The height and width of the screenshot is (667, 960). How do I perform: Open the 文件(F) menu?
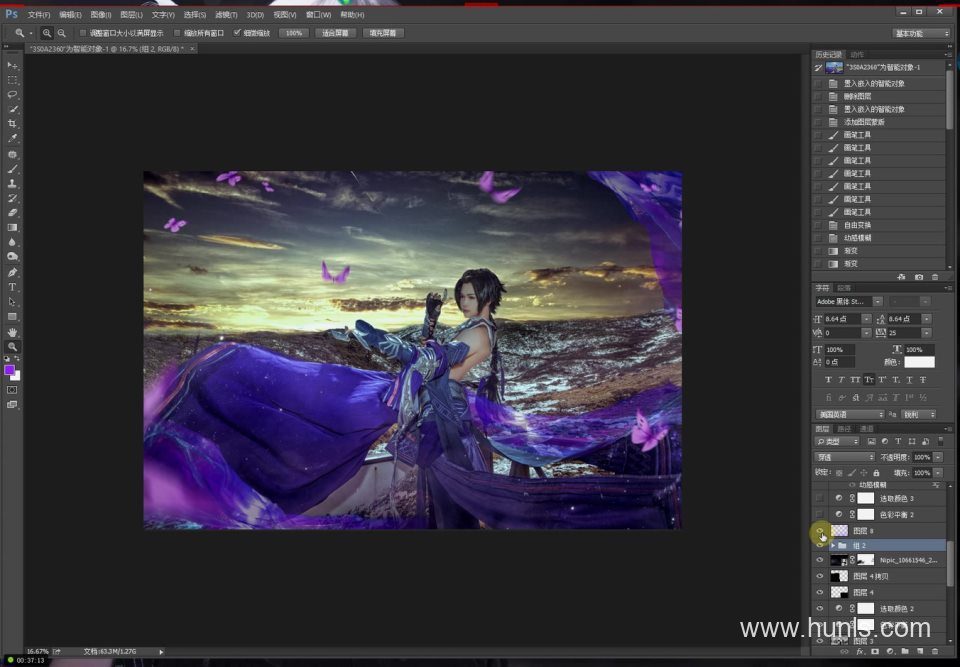[x=39, y=15]
